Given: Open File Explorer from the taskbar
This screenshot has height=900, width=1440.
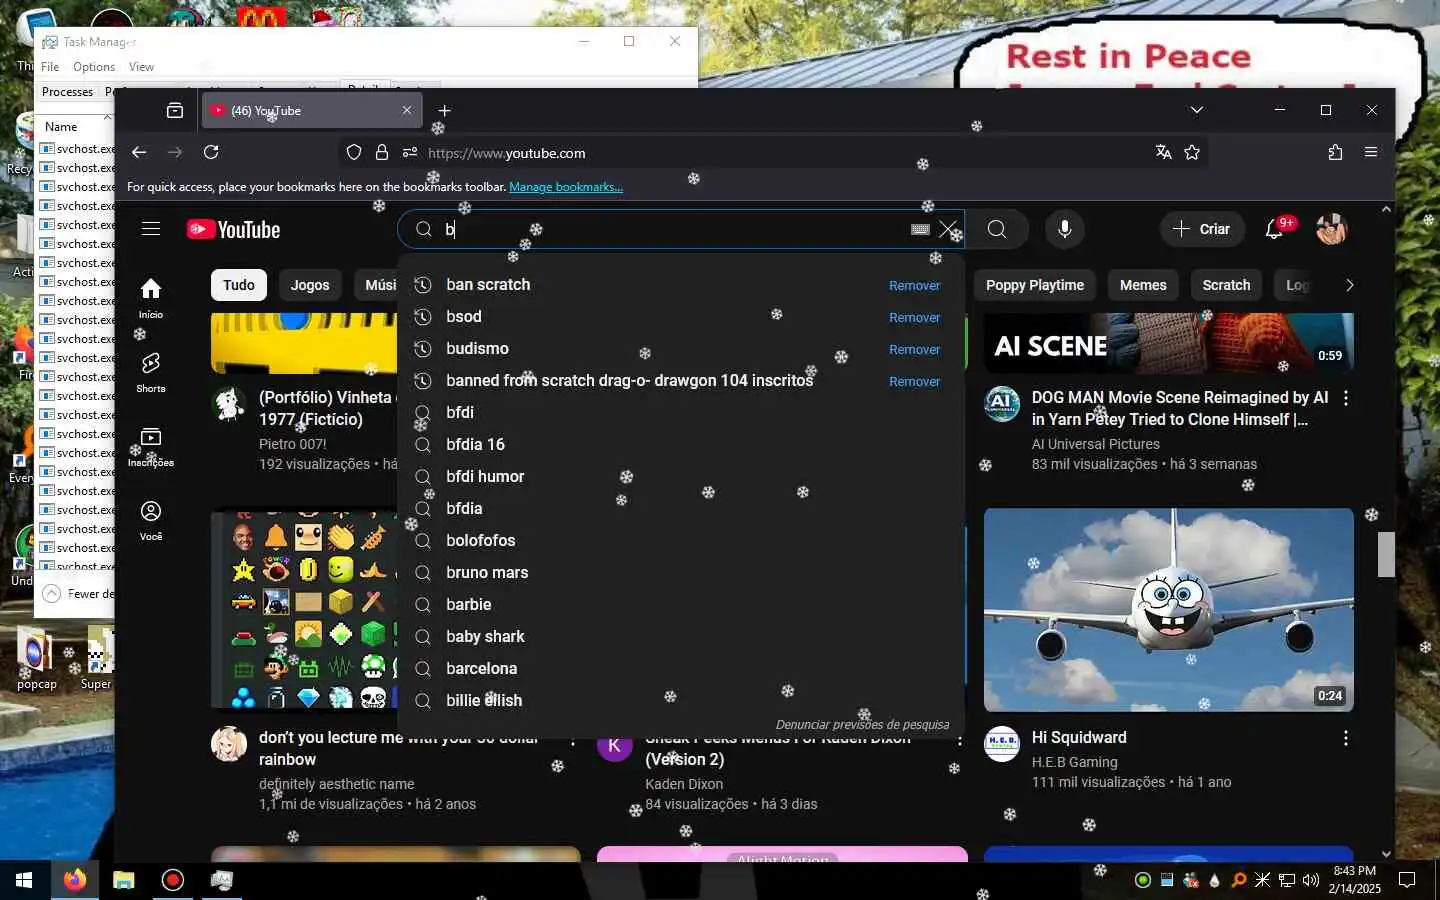Looking at the screenshot, I should [x=124, y=880].
